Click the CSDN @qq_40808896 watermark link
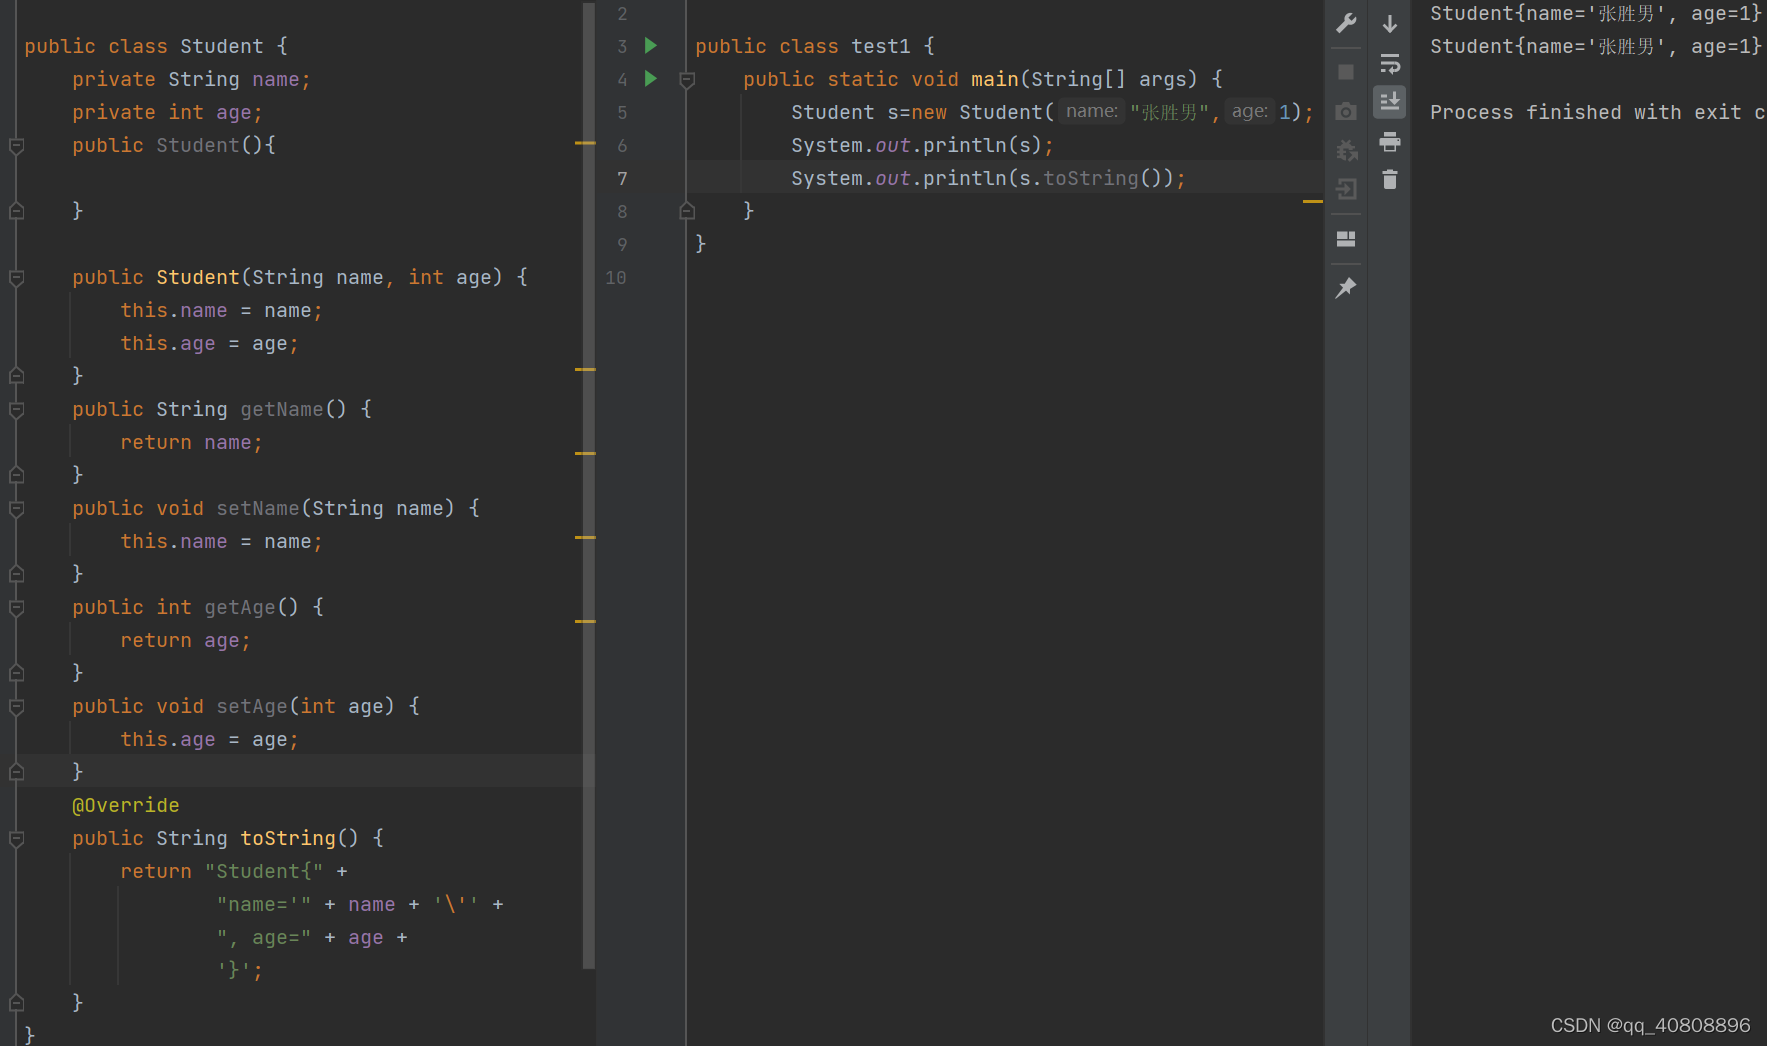The image size is (1767, 1046). (1649, 1025)
